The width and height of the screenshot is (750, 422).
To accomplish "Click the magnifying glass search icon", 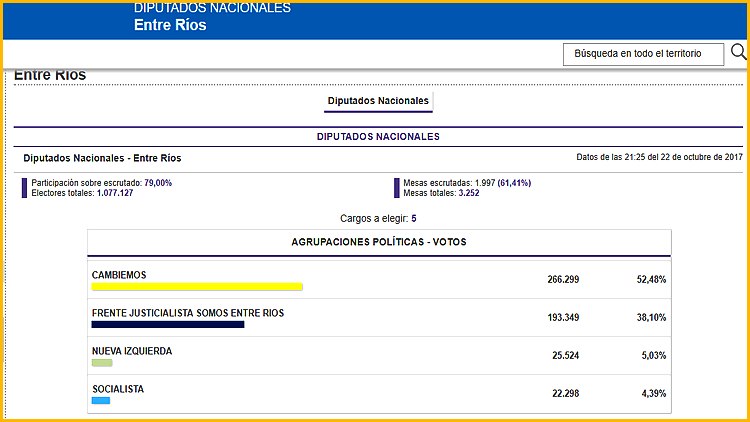I will coord(739,52).
